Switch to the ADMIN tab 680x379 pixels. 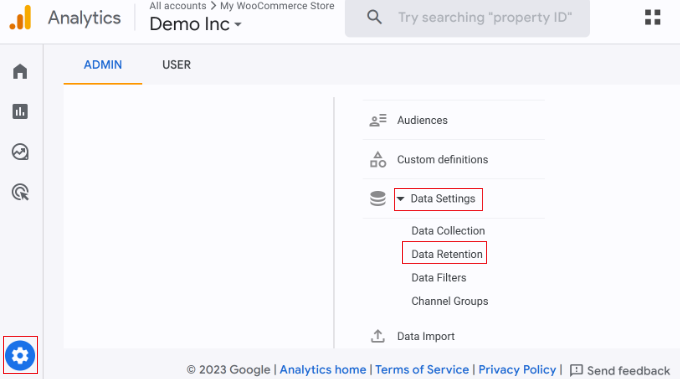coord(103,65)
